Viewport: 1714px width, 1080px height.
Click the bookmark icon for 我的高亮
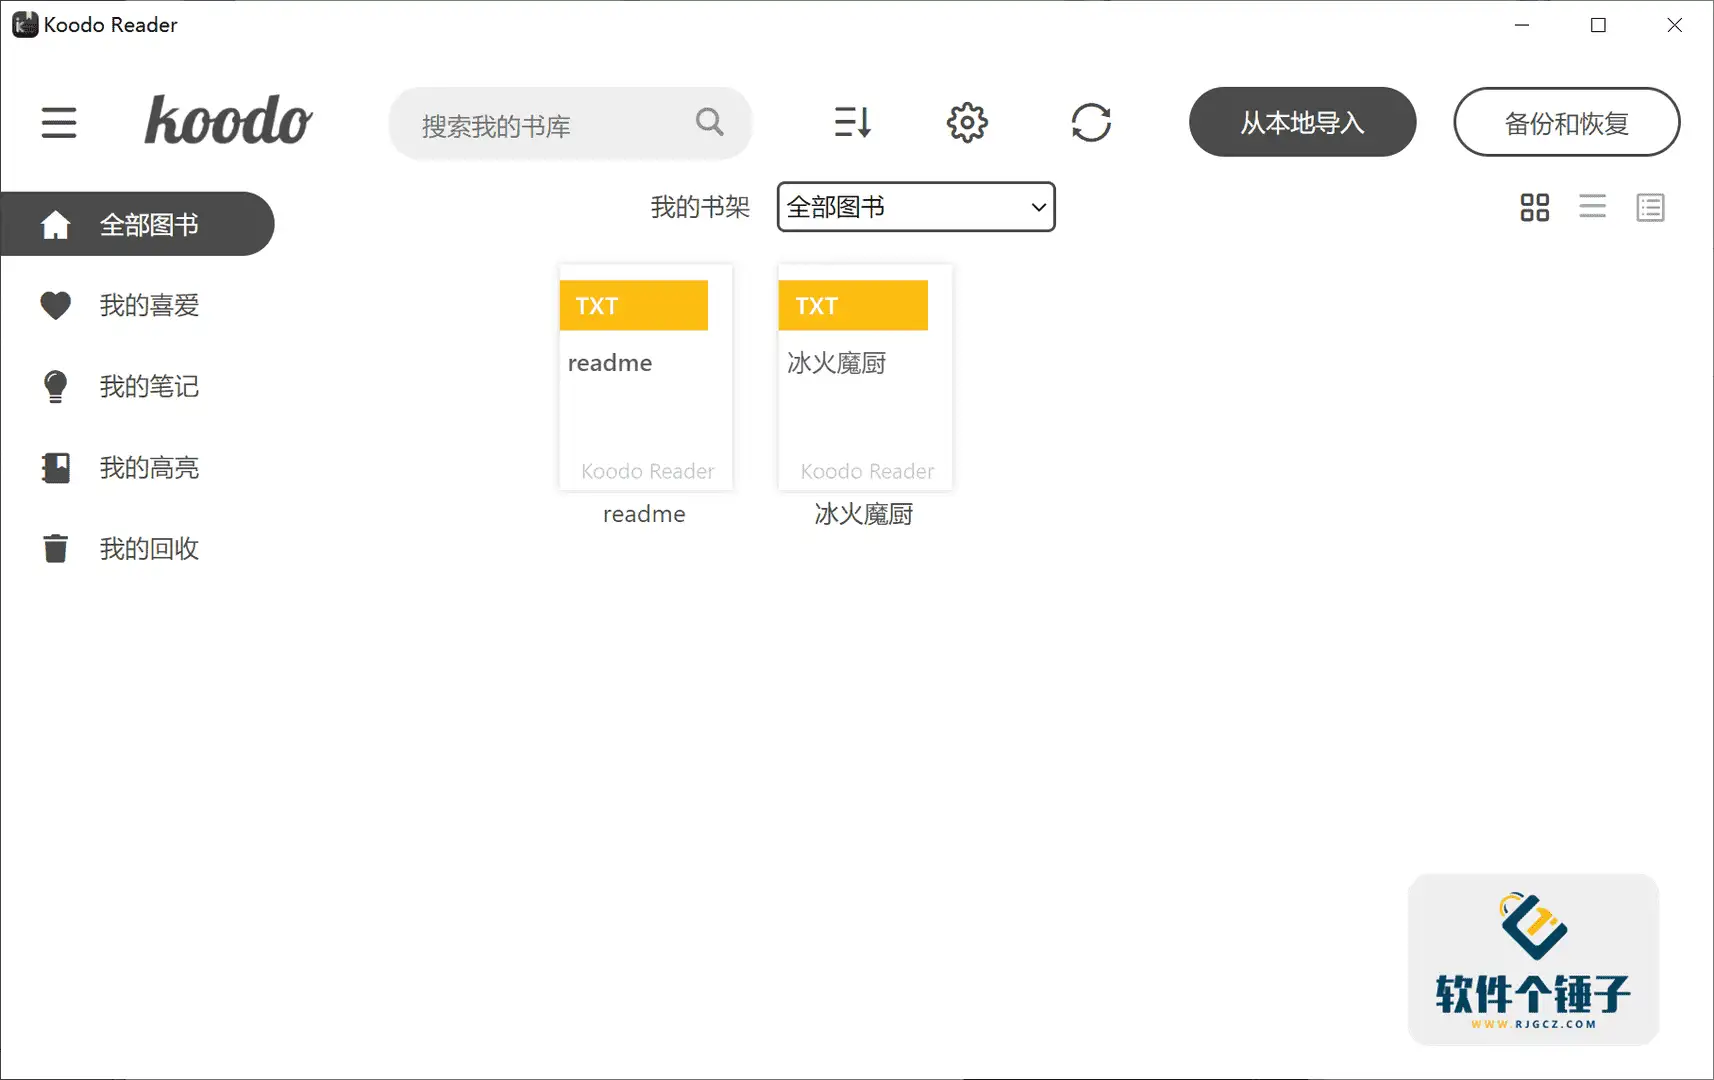coord(56,467)
